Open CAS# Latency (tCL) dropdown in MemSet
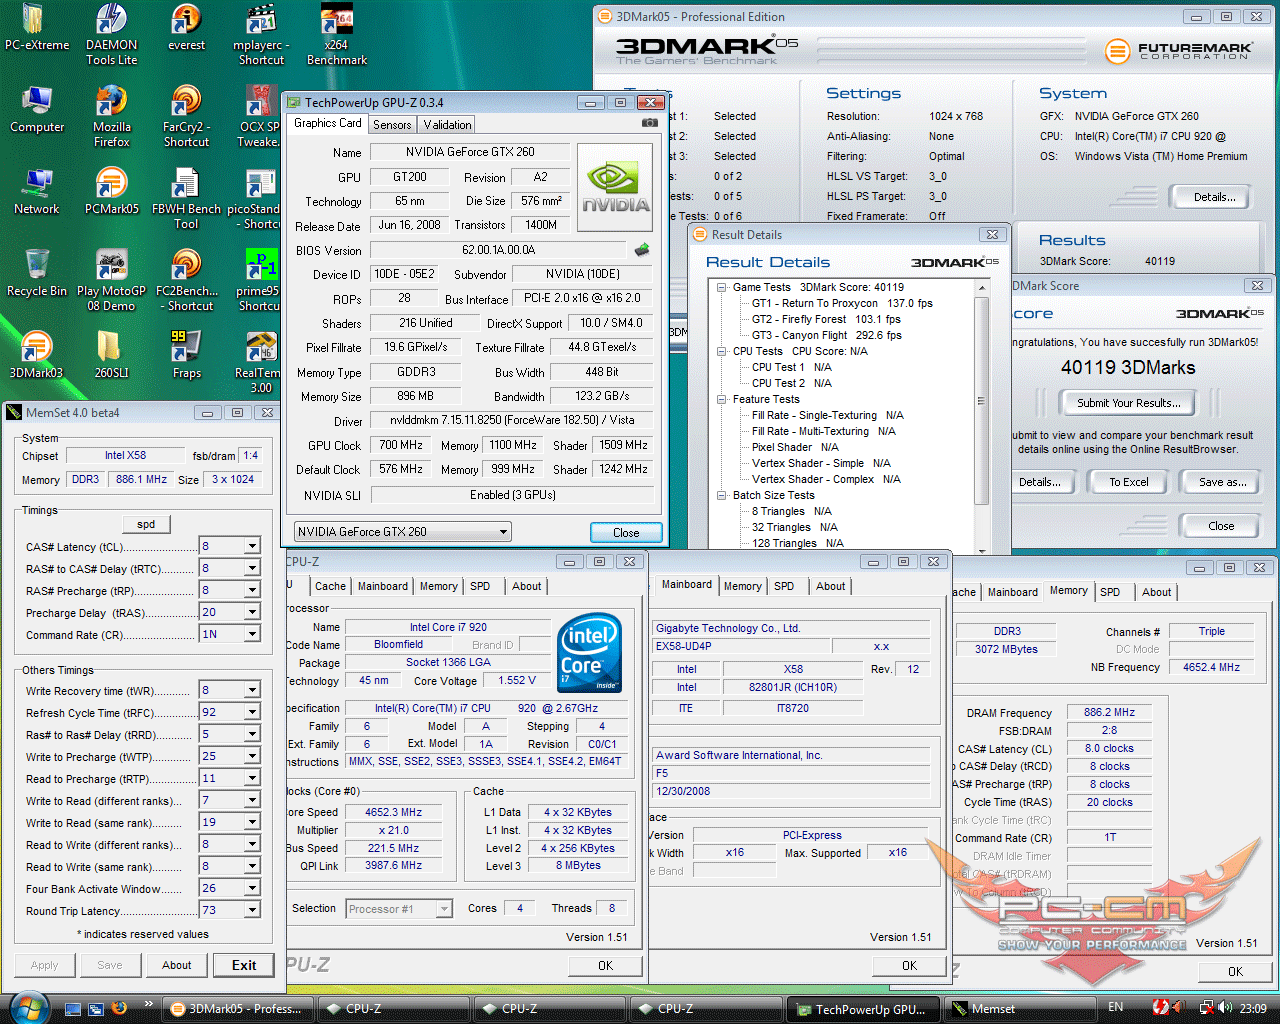The height and width of the screenshot is (1024, 1280). (x=252, y=546)
